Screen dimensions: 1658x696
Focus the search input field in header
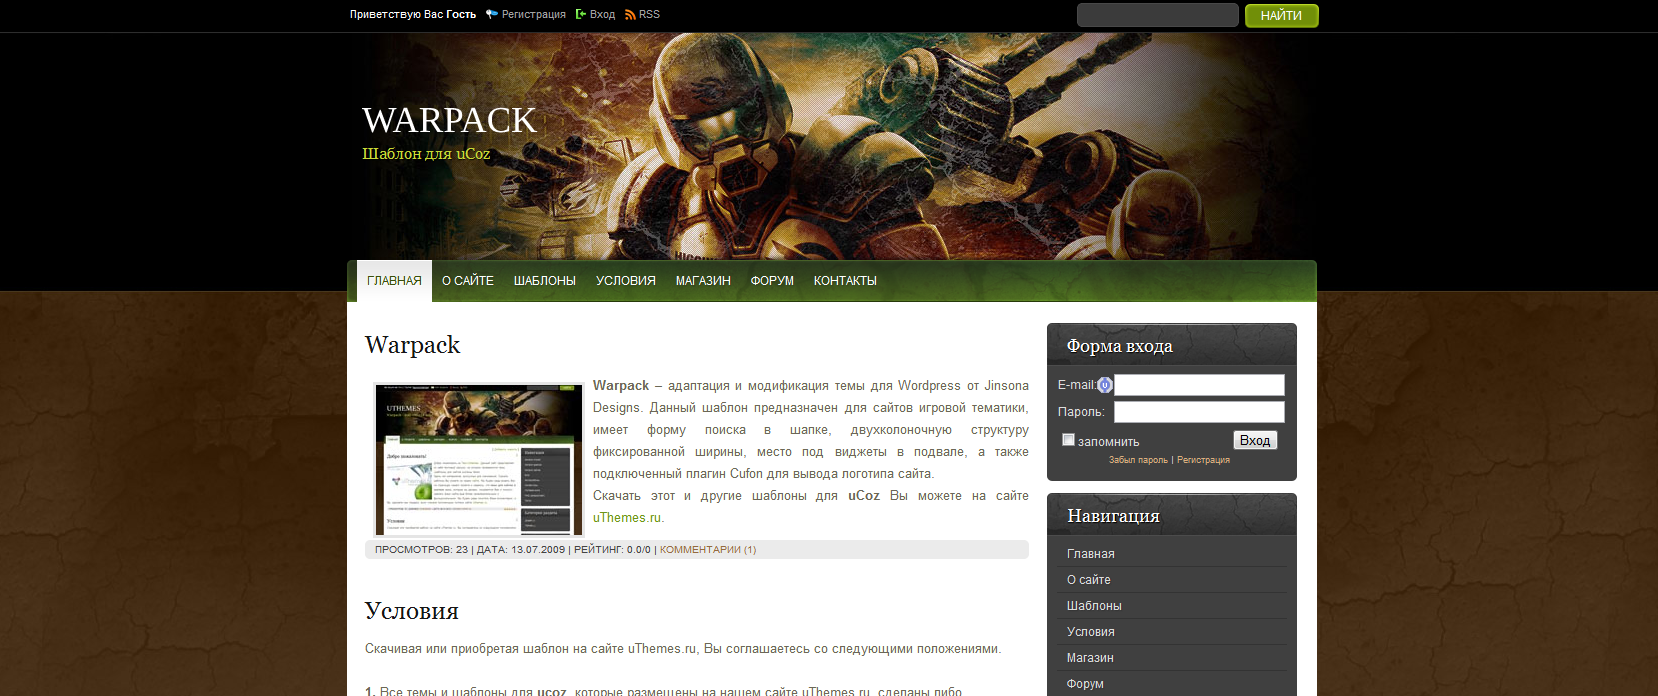point(1158,15)
